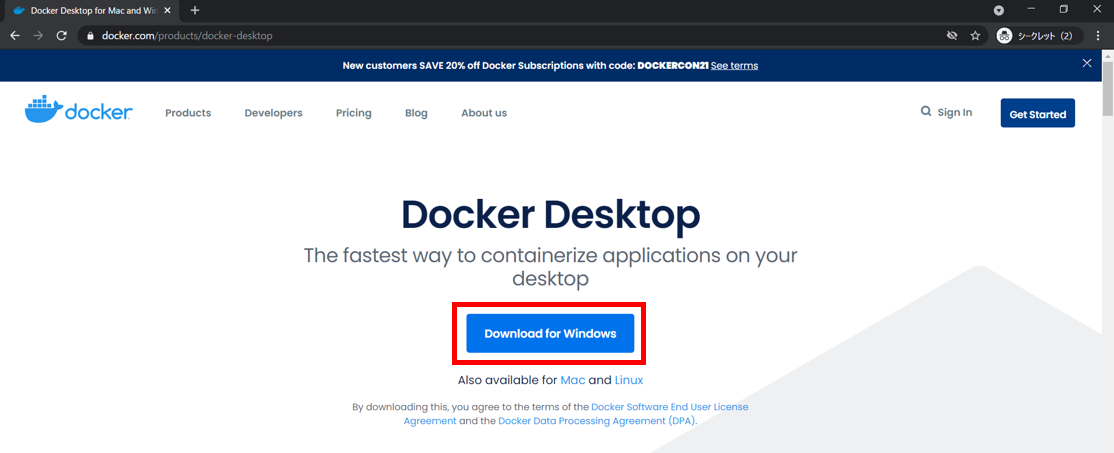Click the padlock site info icon
1114x453 pixels.
[x=90, y=36]
